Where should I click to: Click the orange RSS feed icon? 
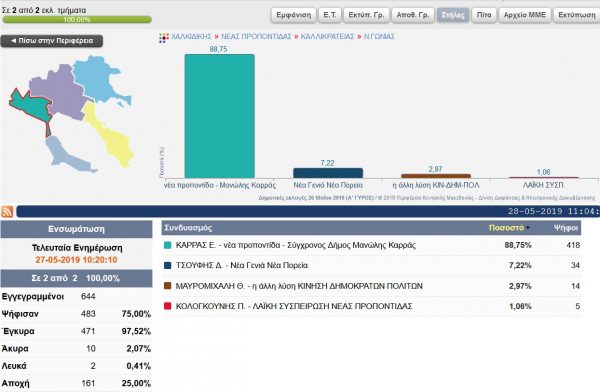(7, 211)
